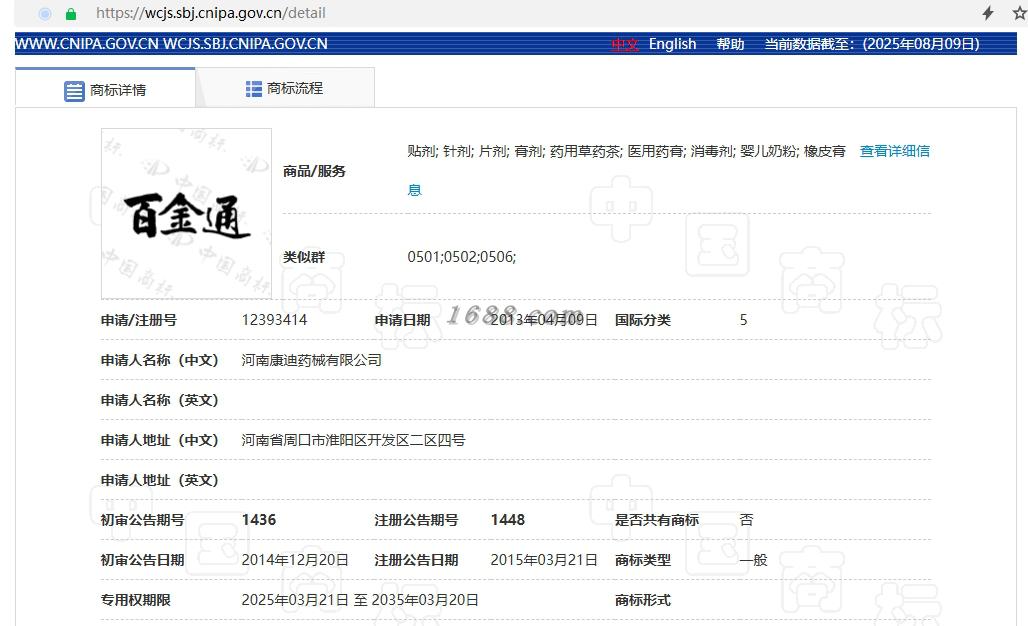Viewport: 1028px width, 626px height.
Task: Select application date 2013年04月09日
Action: click(x=544, y=320)
